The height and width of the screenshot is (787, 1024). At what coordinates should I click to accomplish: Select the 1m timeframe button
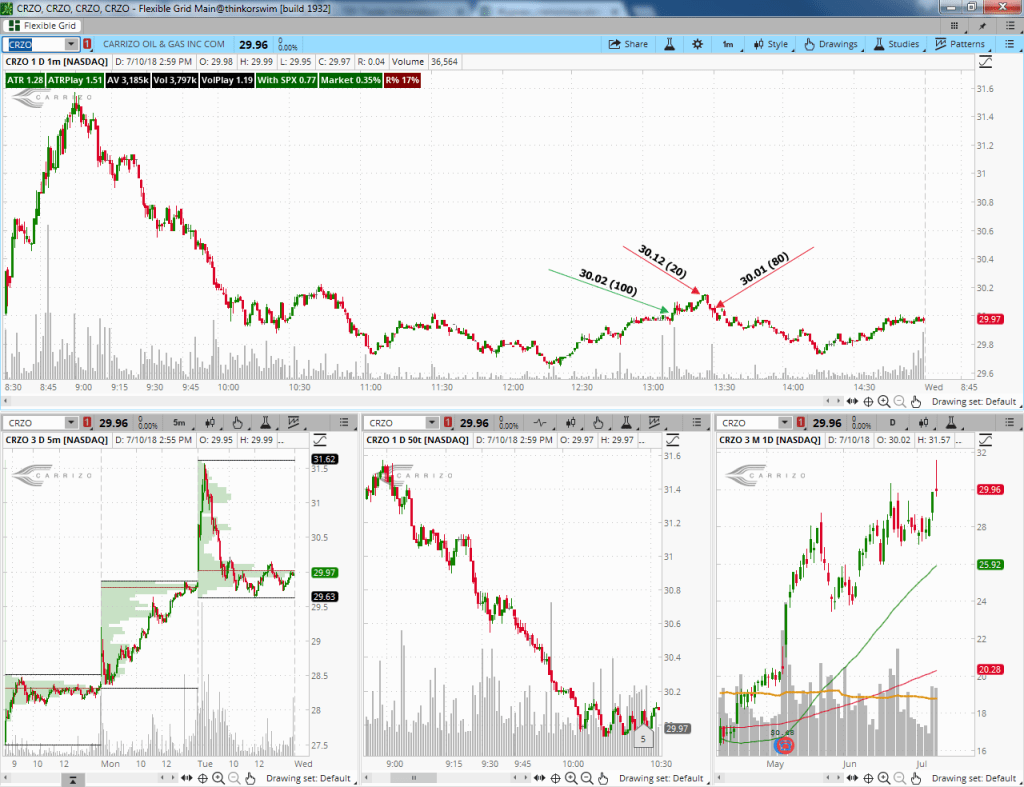[x=728, y=44]
